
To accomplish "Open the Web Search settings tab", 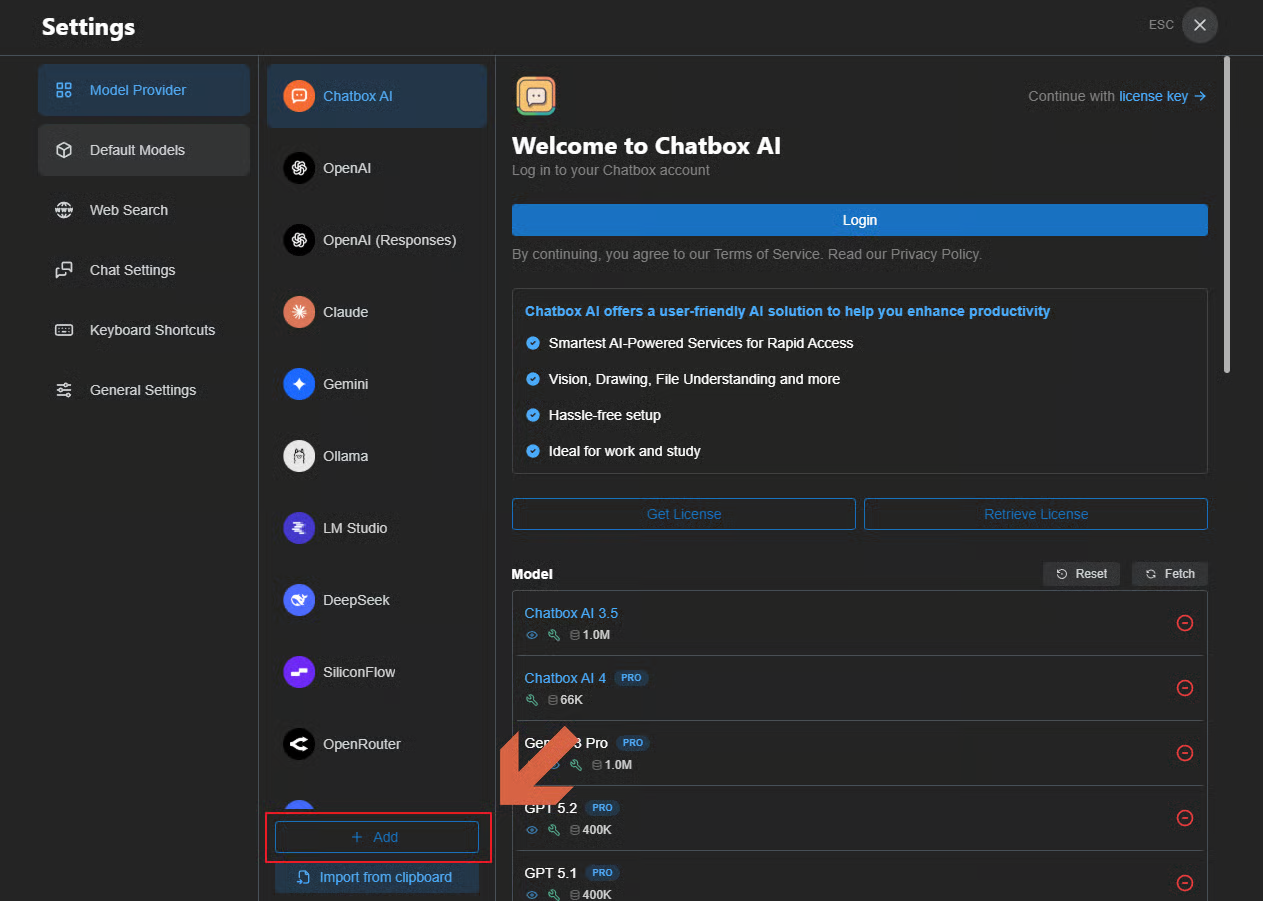I will point(128,210).
